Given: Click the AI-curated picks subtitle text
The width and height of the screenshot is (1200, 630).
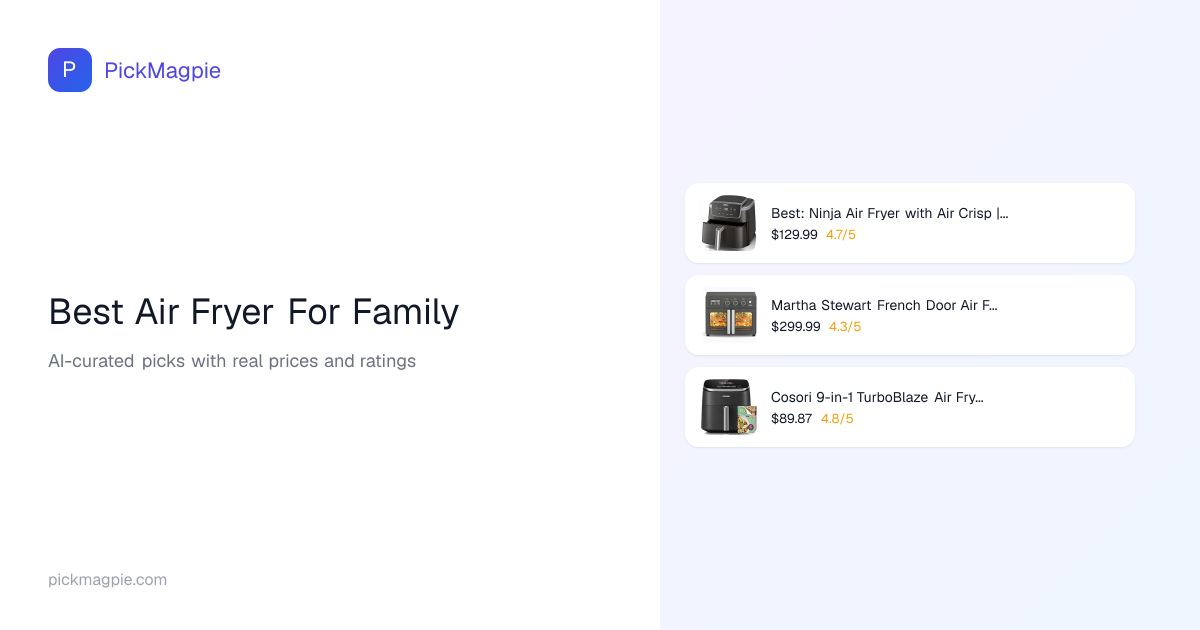Looking at the screenshot, I should coord(232,361).
